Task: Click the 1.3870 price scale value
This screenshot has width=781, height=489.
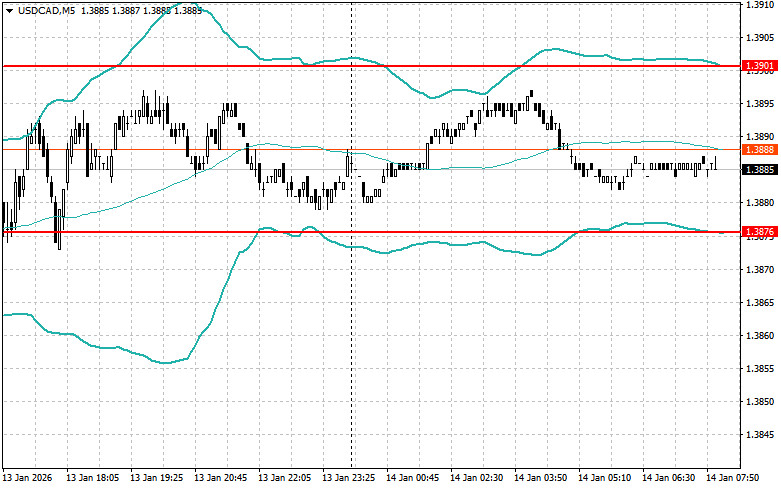Action: click(x=760, y=269)
